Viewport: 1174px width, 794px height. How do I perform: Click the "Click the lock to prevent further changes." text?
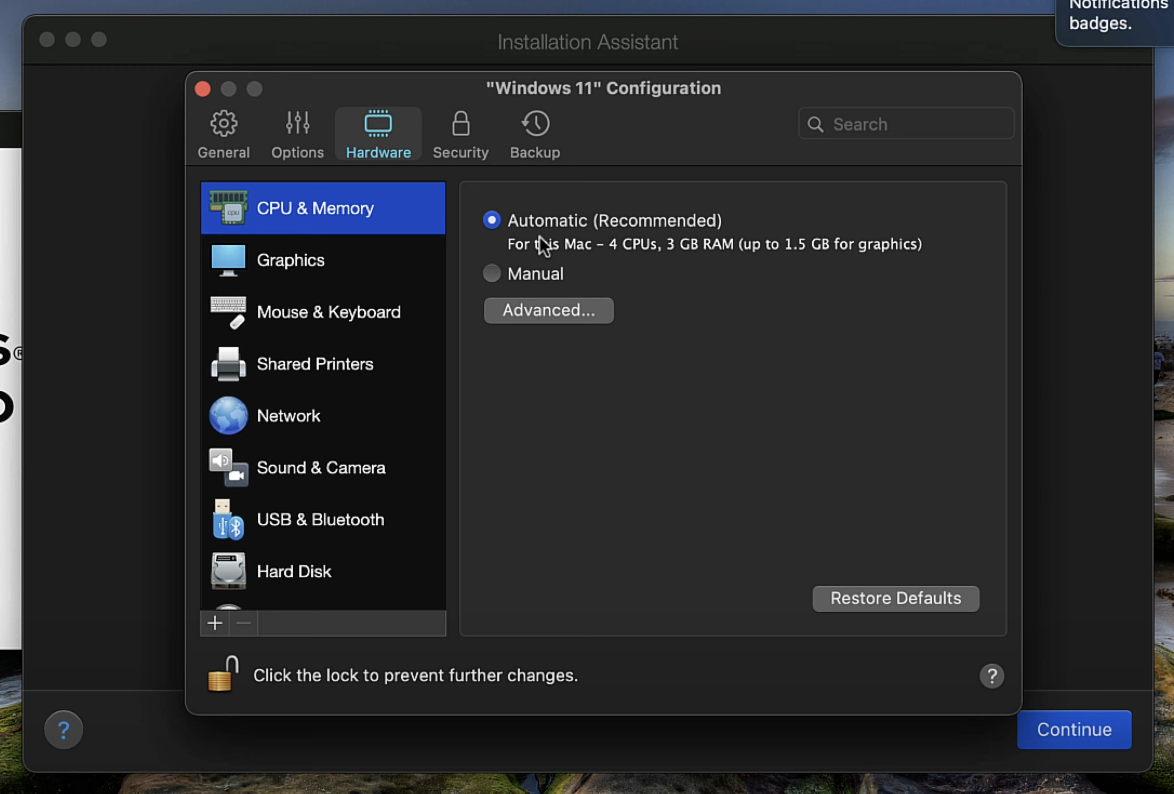point(416,676)
